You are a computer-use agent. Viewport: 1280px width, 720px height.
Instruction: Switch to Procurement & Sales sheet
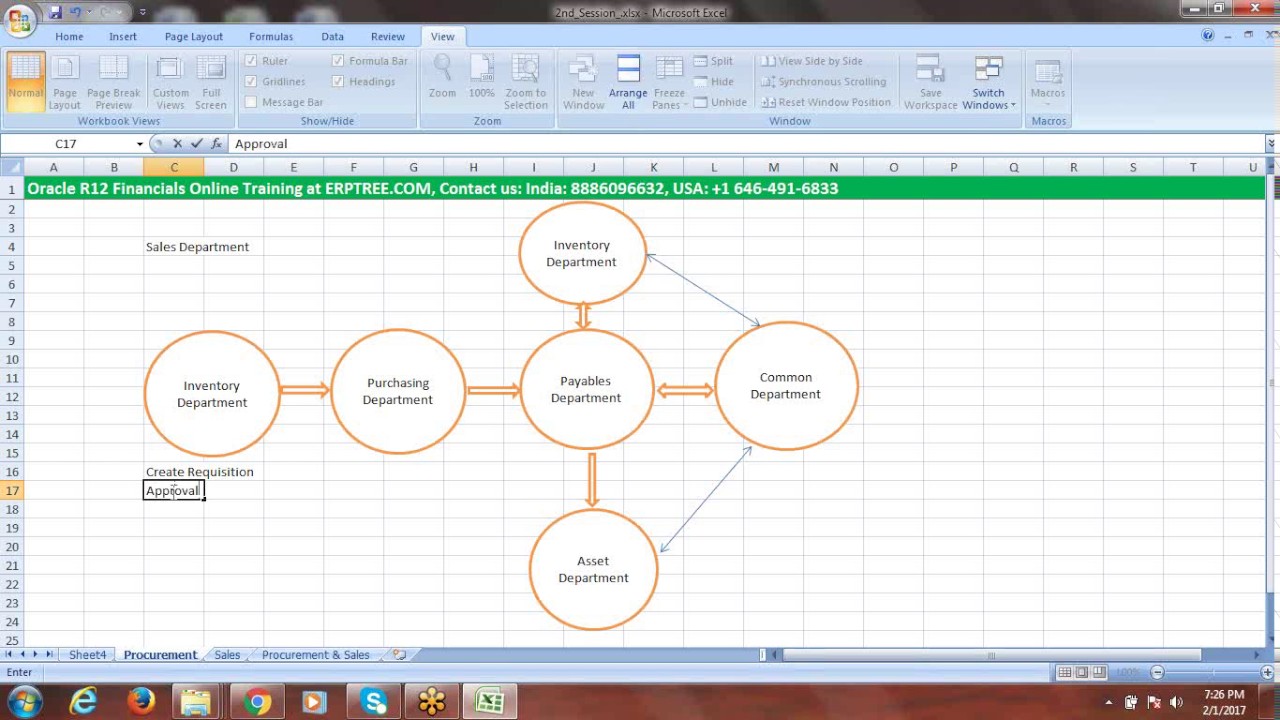315,655
